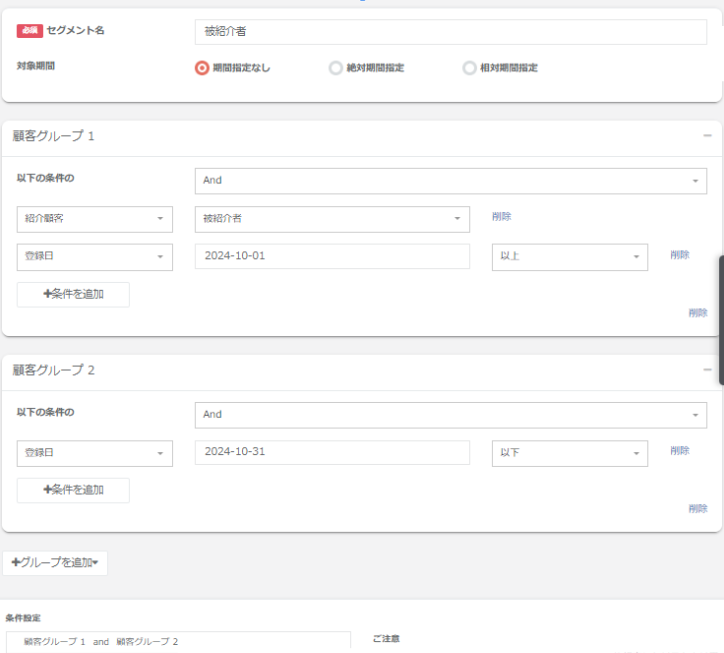Open the 紹介顧客 condition dropdown
This screenshot has height=653, width=724.
[x=95, y=219]
